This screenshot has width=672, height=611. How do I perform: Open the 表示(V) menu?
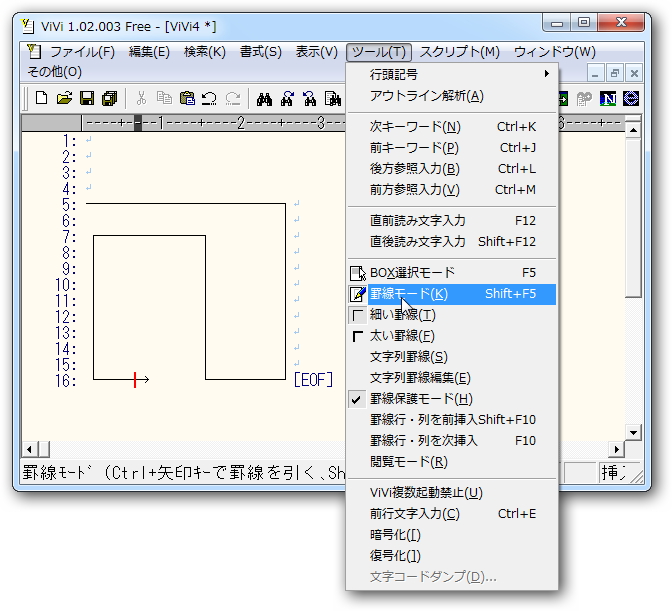317,52
